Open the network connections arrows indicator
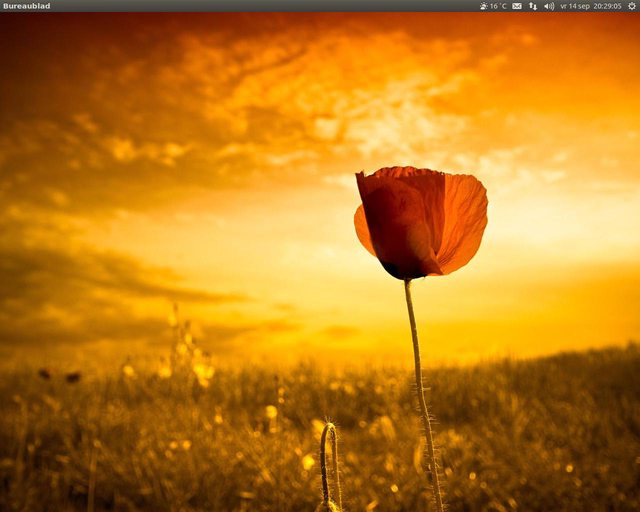The width and height of the screenshot is (640, 512). pyautogui.click(x=533, y=6)
